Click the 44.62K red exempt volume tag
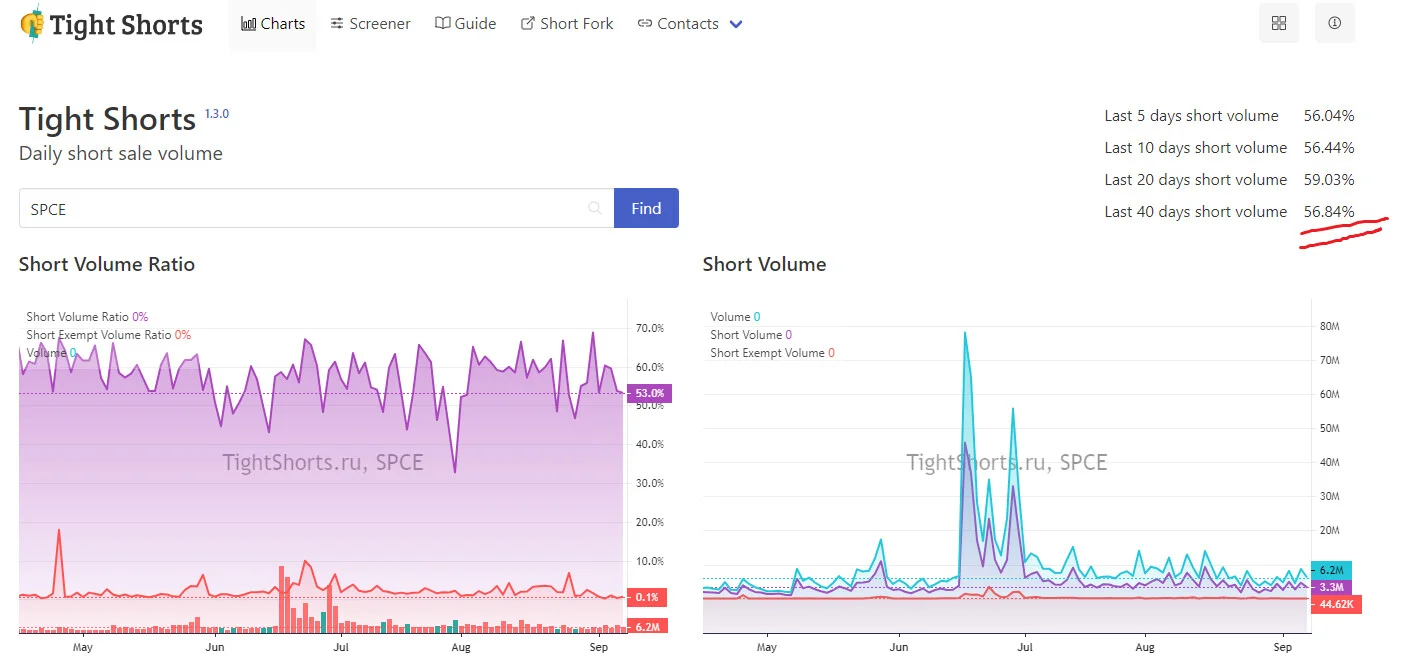The height and width of the screenshot is (665, 1402). point(1336,604)
